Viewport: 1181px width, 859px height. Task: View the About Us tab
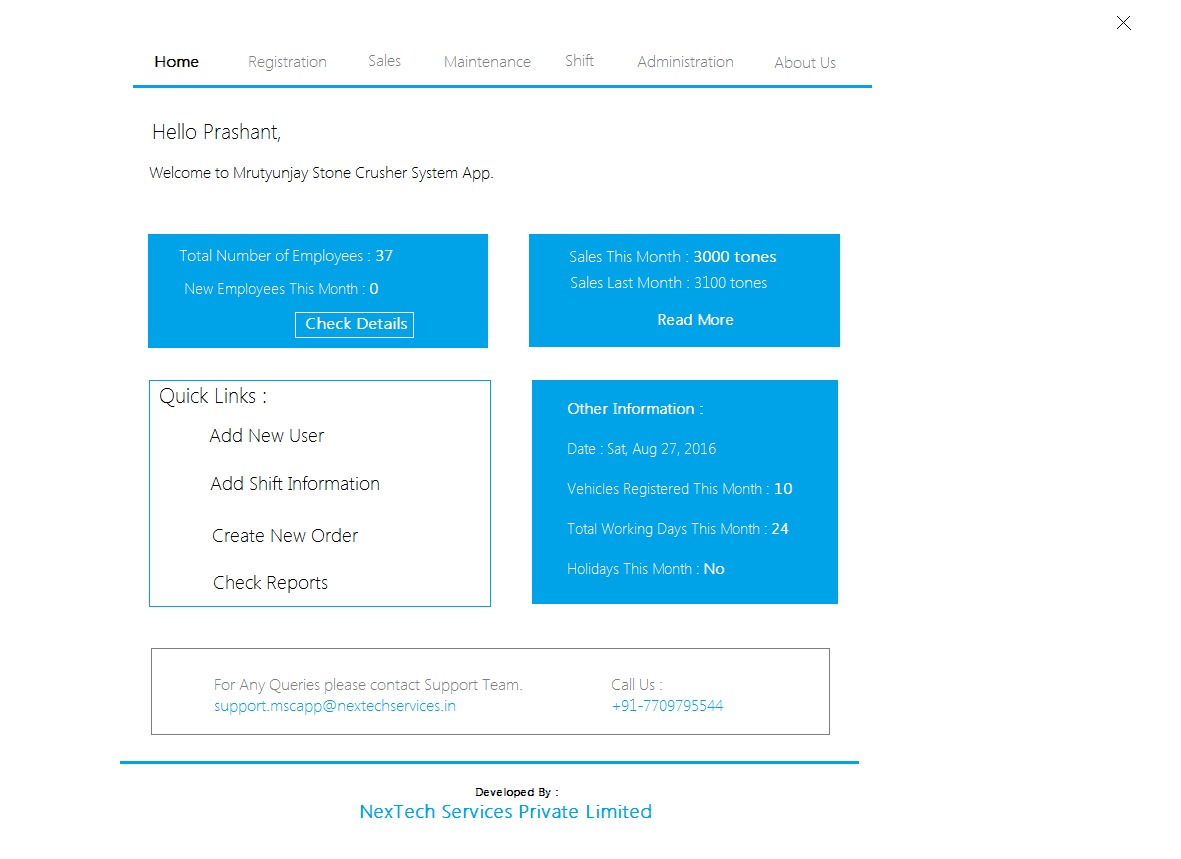click(x=804, y=63)
